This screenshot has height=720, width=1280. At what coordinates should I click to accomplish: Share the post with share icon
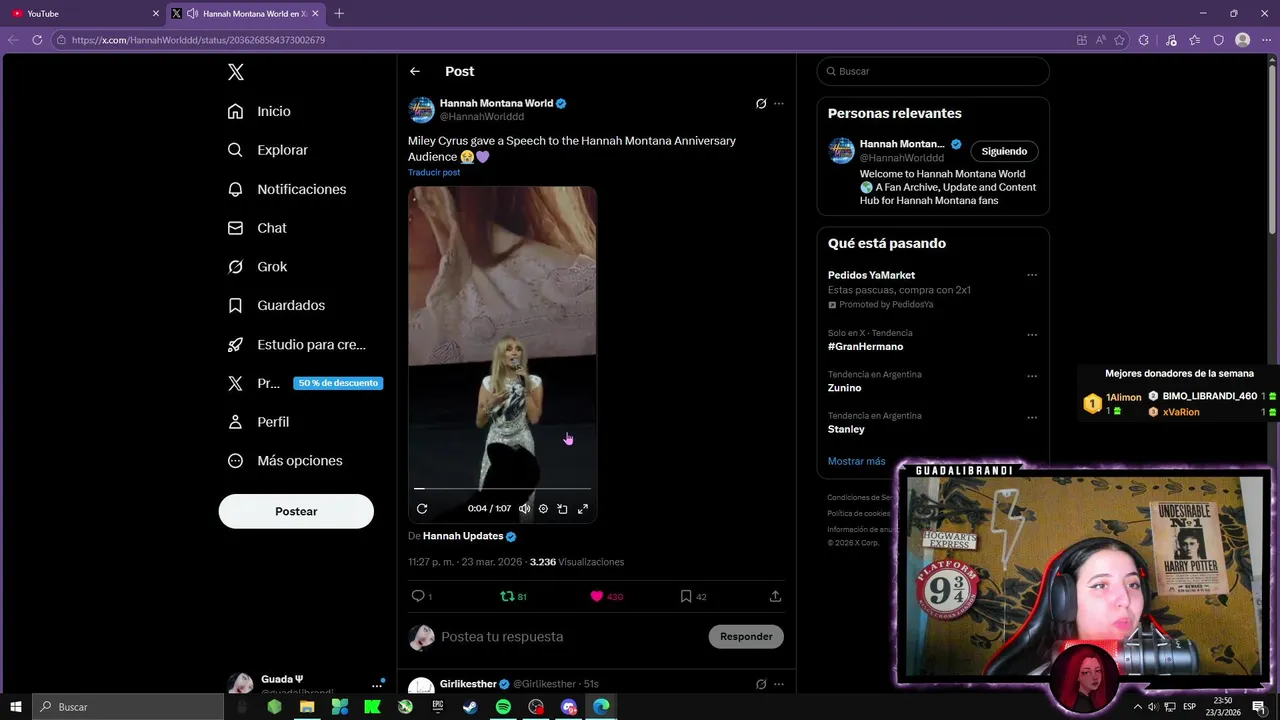[775, 596]
